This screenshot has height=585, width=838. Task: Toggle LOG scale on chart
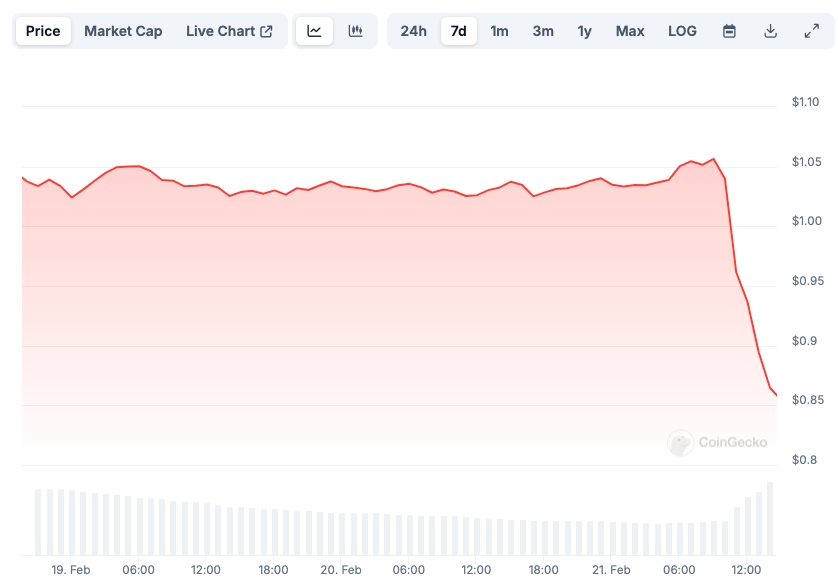(x=682, y=31)
